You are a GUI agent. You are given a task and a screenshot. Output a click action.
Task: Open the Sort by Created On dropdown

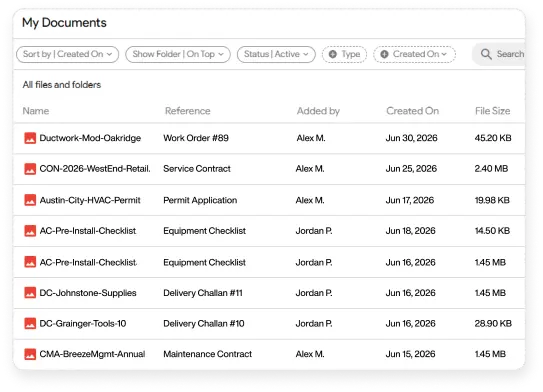point(68,54)
